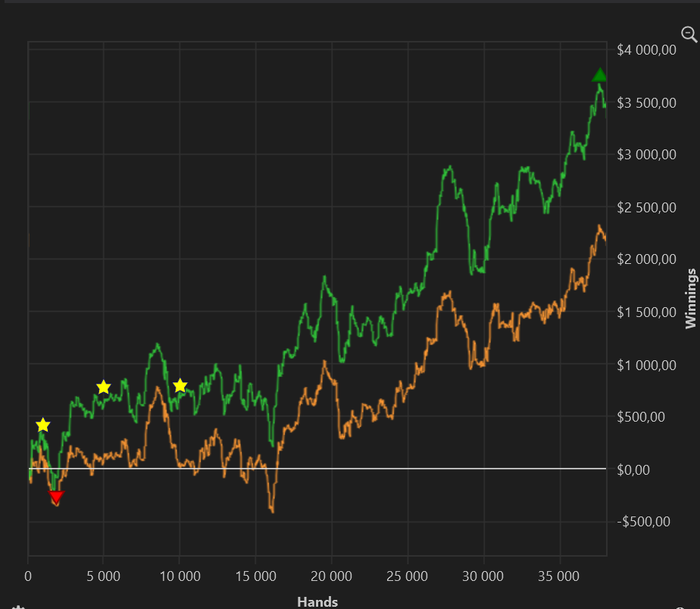This screenshot has height=609, width=700.
Task: Click the $3 000,00 axis label
Action: tap(646, 155)
